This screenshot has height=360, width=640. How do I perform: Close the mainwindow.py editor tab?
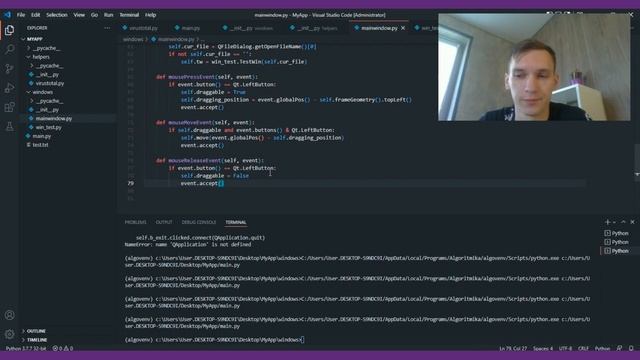[403, 28]
